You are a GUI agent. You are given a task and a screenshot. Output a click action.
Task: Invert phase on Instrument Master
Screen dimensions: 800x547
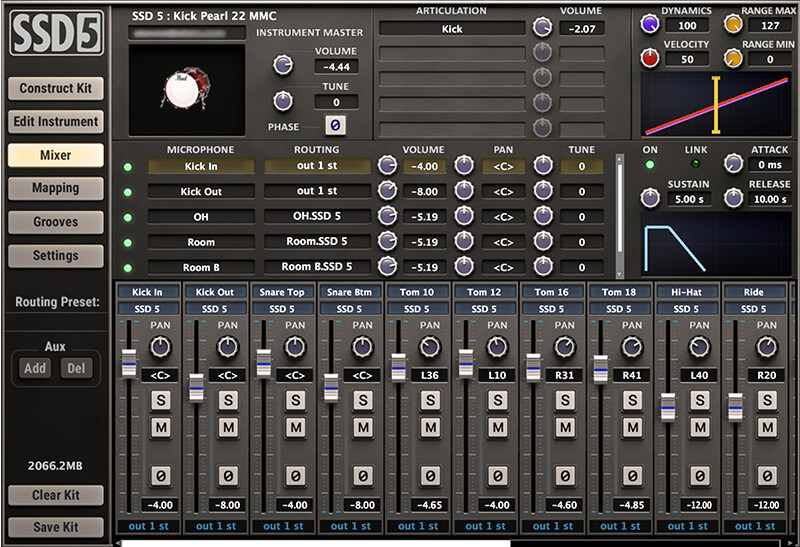(336, 126)
